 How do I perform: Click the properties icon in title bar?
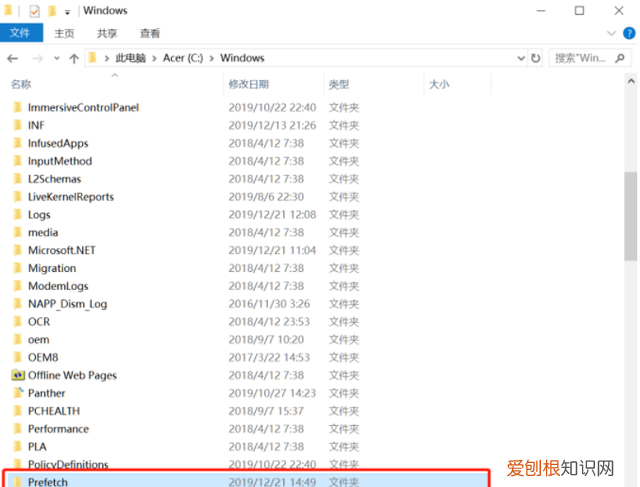pos(33,11)
